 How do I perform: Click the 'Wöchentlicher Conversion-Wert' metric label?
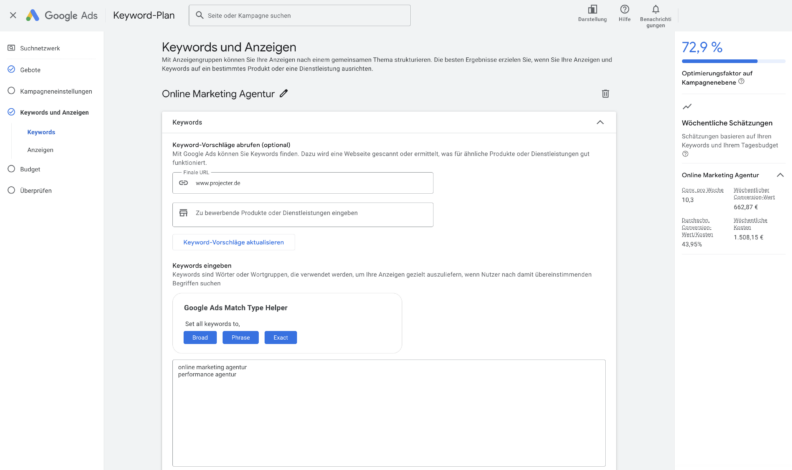(x=754, y=194)
